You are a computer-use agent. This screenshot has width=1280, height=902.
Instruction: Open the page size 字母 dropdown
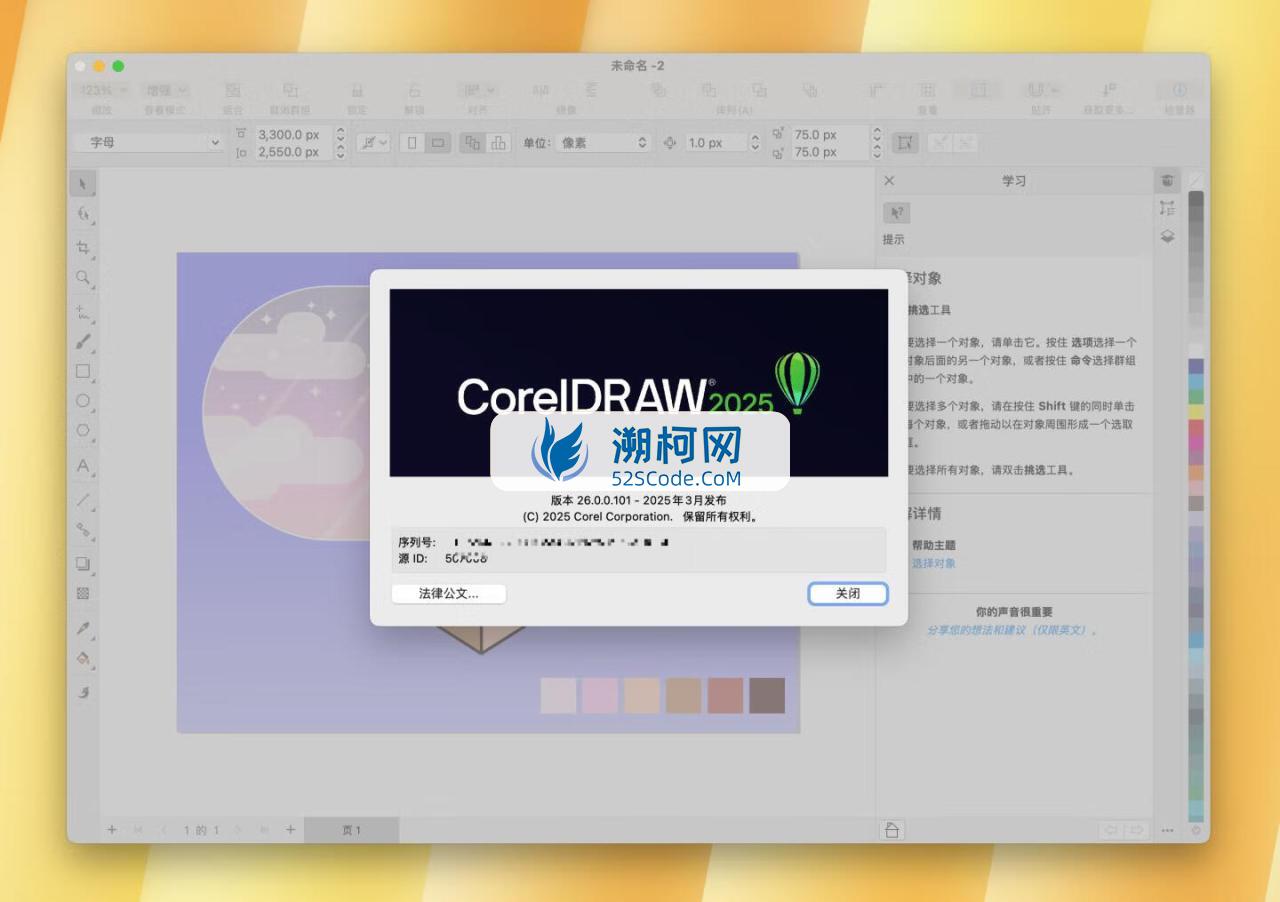click(x=149, y=142)
